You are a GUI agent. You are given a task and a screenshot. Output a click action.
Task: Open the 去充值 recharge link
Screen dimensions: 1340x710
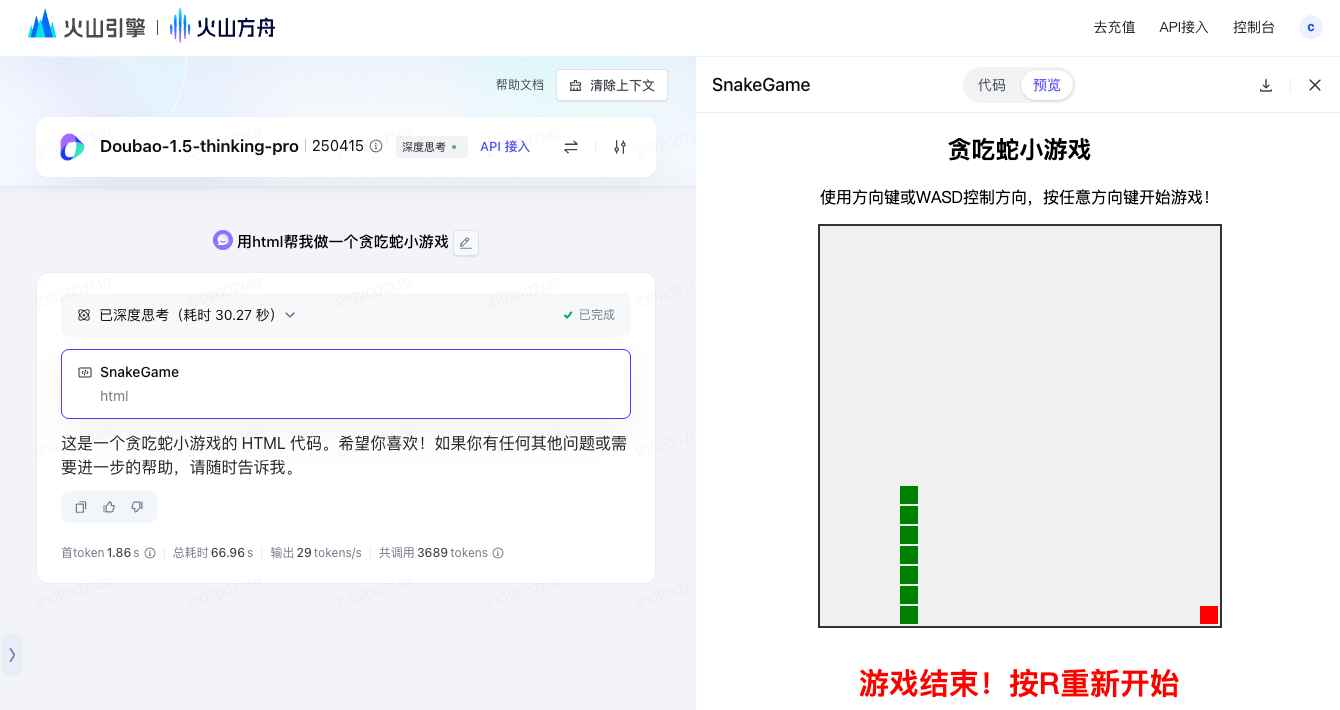coord(1114,27)
